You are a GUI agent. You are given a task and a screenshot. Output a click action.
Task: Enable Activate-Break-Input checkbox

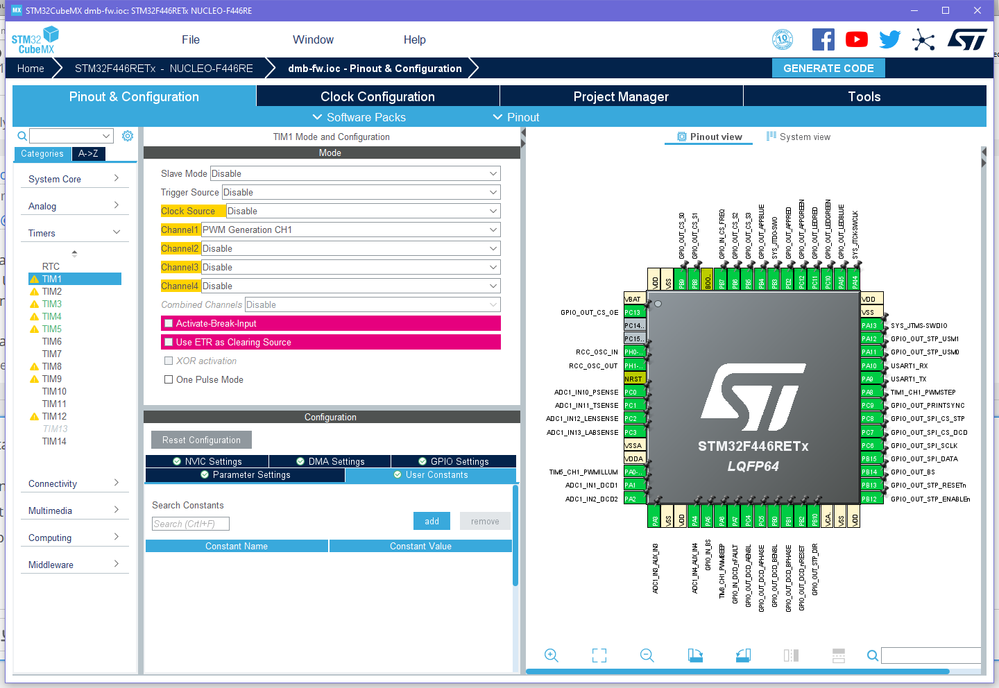168,323
